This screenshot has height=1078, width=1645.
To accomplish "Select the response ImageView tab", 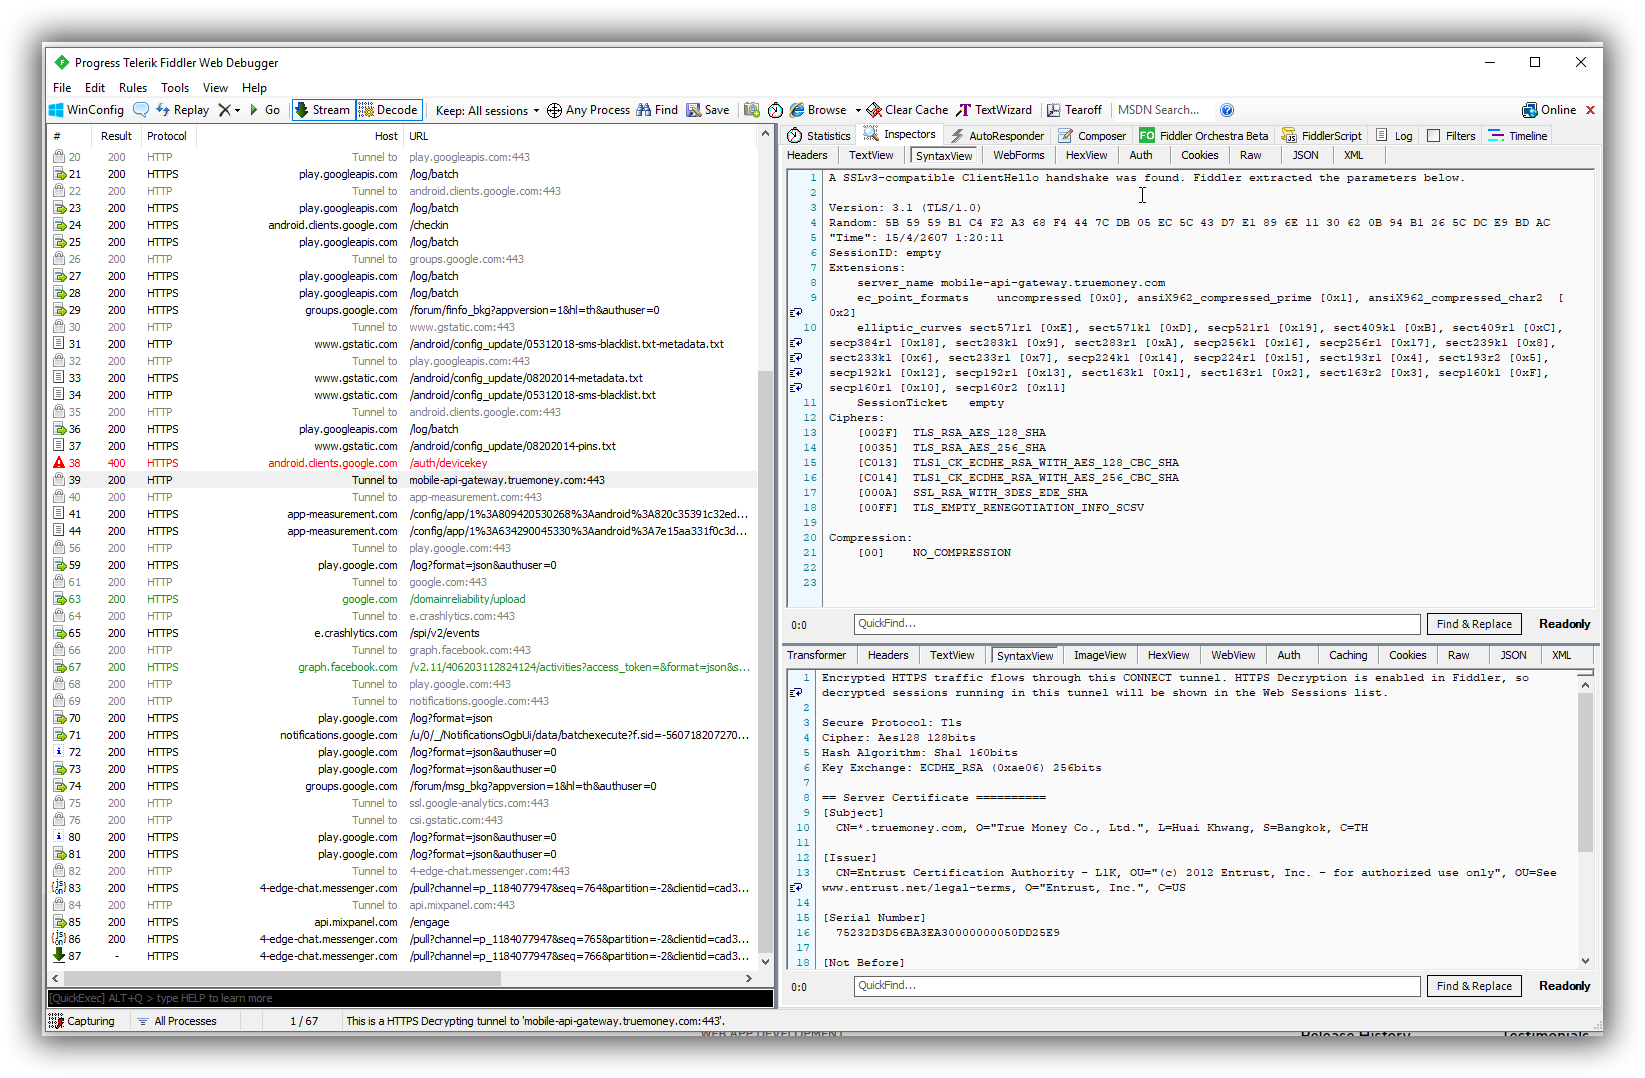I will pyautogui.click(x=1100, y=656).
